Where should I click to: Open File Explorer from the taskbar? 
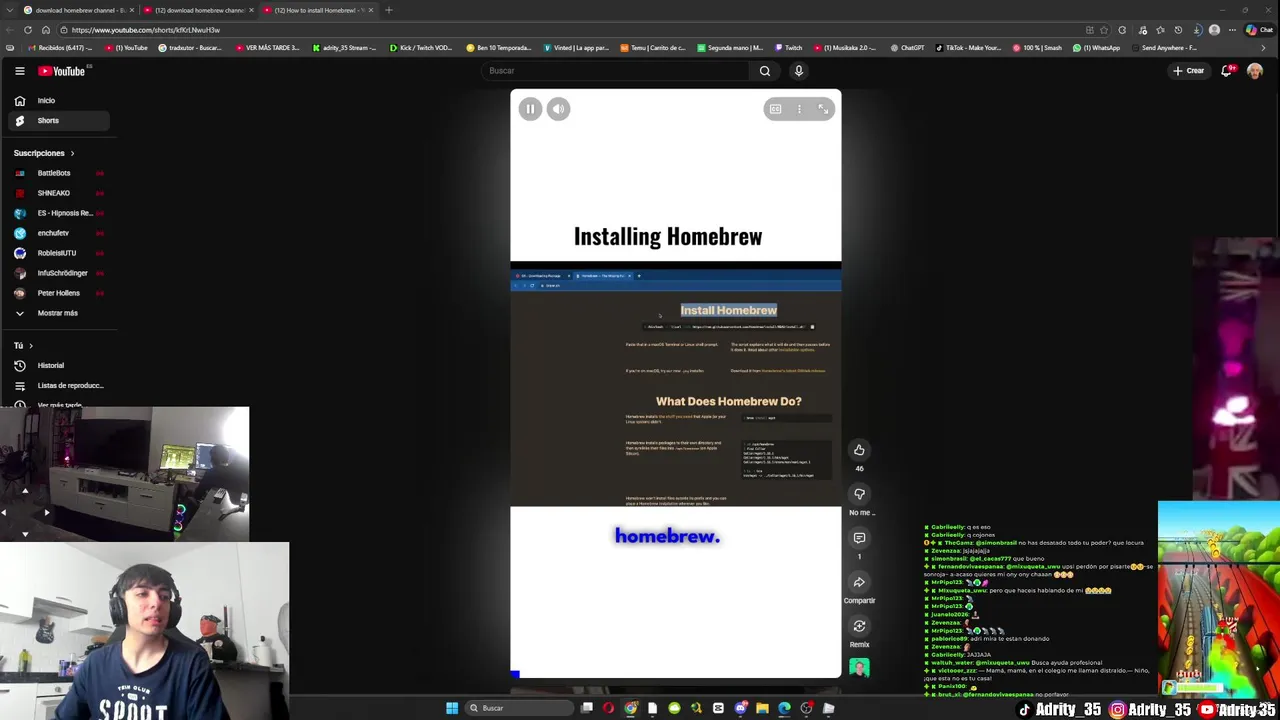point(762,708)
